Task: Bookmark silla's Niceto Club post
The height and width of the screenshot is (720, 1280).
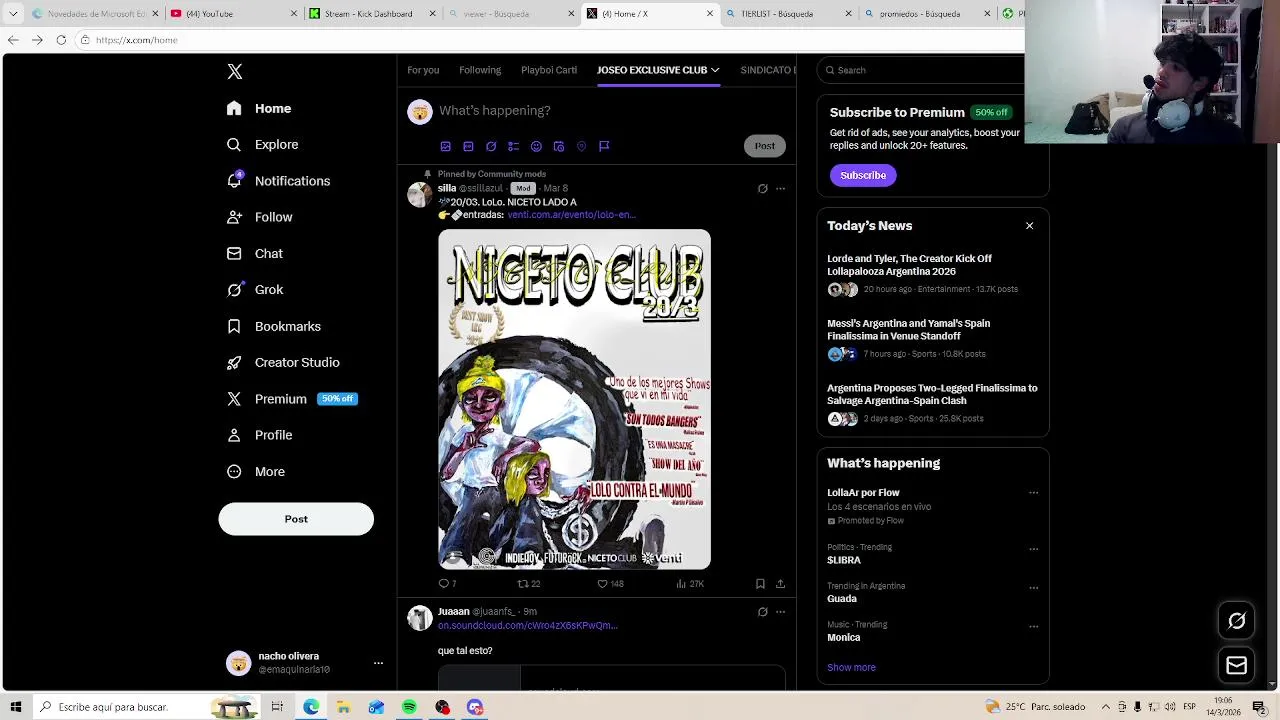Action: (x=760, y=584)
